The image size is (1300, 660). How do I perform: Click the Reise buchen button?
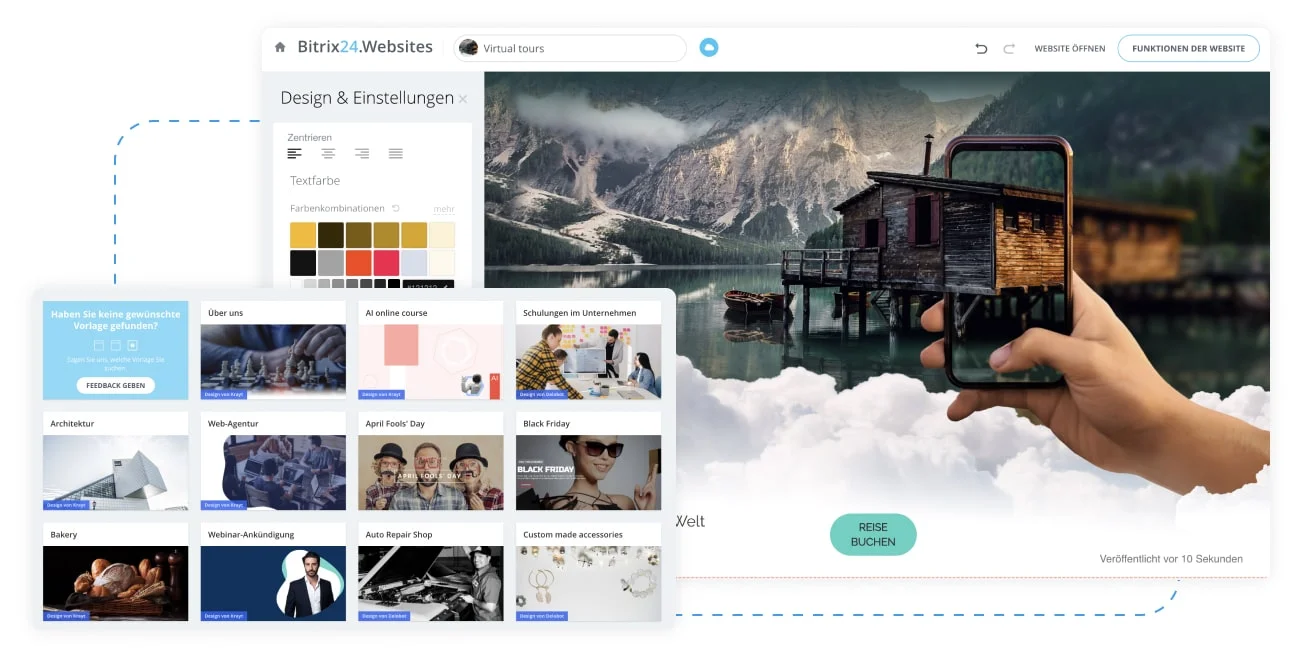click(873, 534)
